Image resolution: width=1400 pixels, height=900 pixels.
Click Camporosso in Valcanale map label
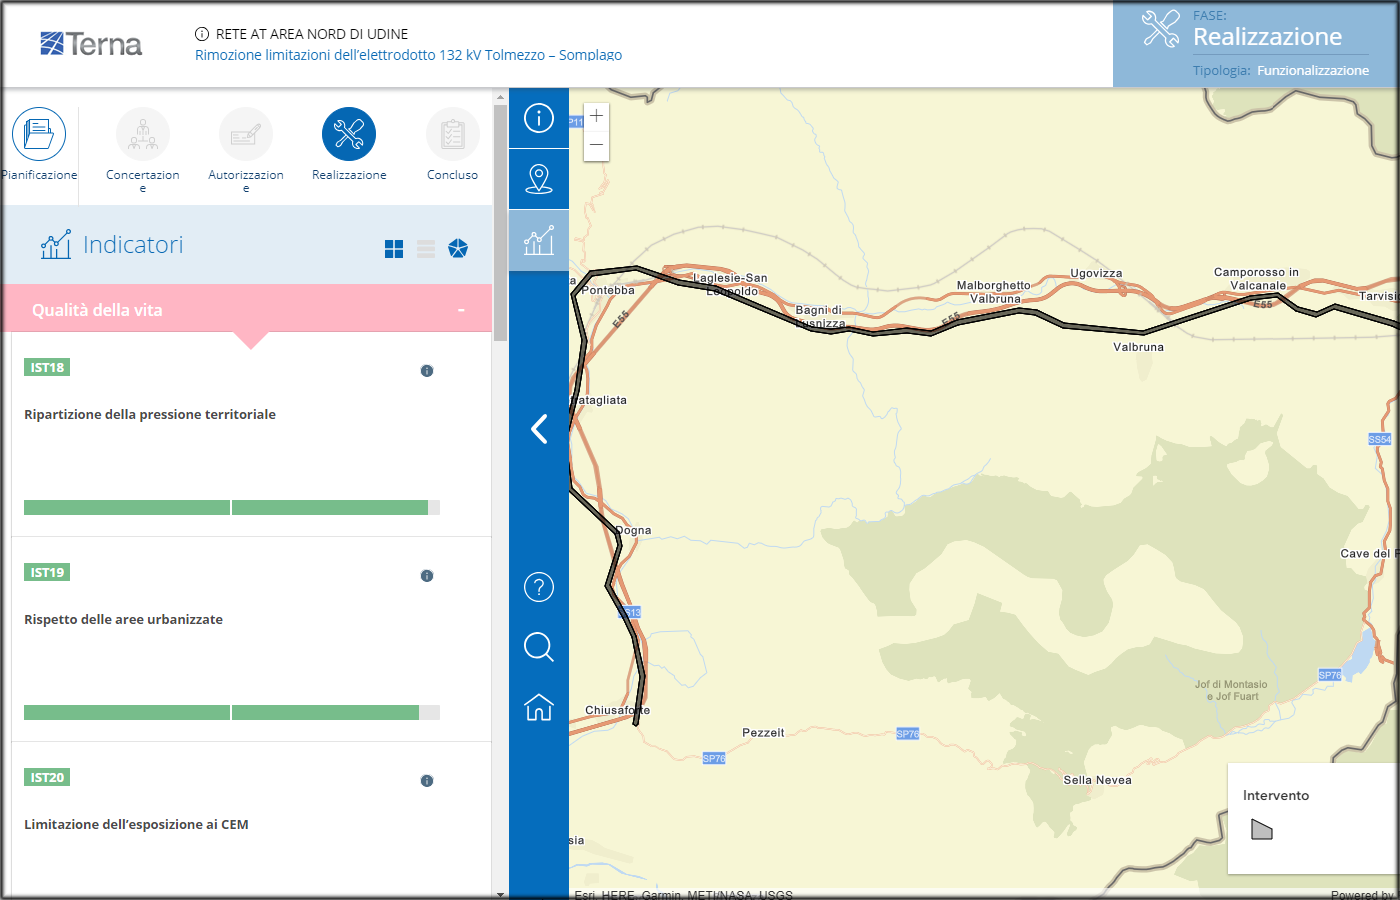pos(1256,279)
